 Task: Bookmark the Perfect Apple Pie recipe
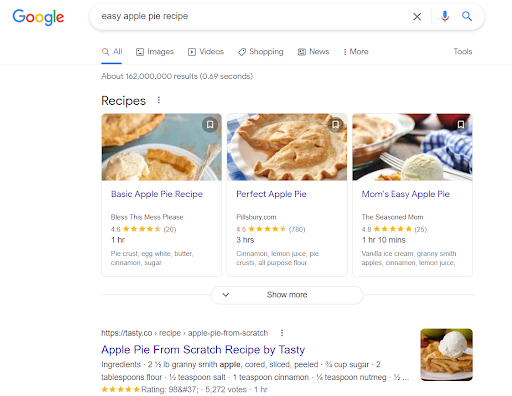(335, 124)
